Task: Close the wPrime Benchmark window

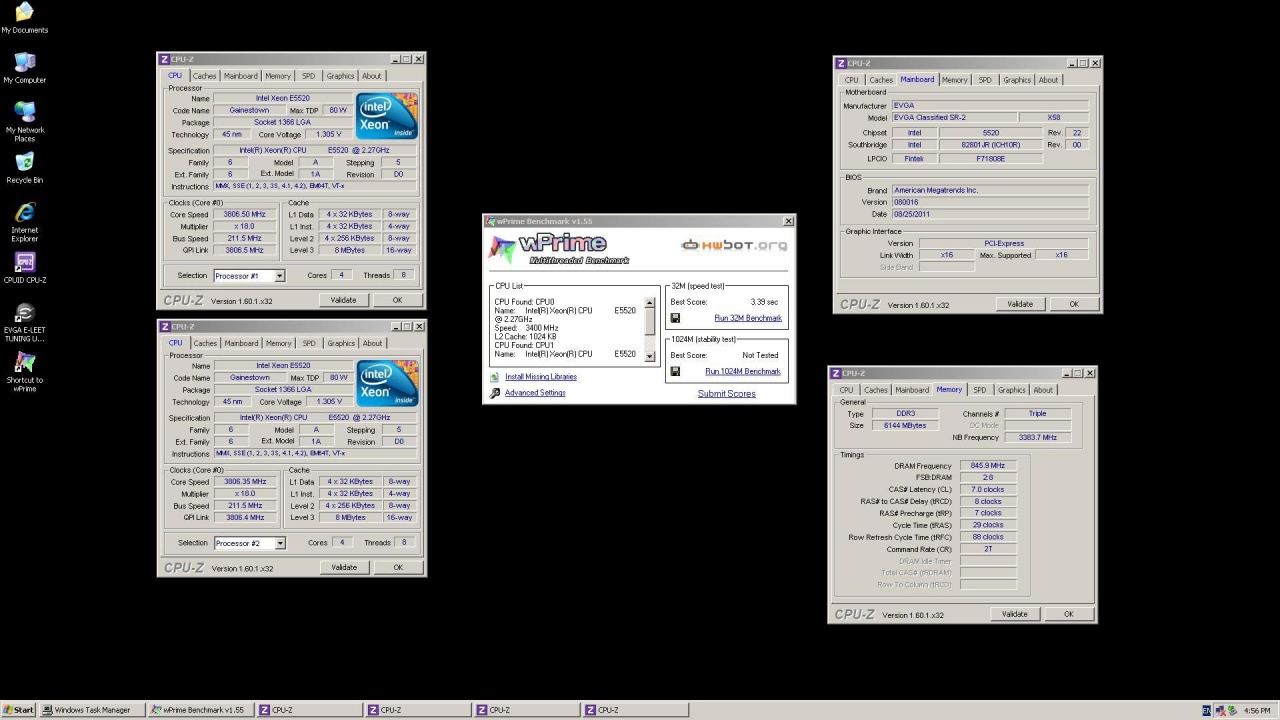Action: pos(788,221)
